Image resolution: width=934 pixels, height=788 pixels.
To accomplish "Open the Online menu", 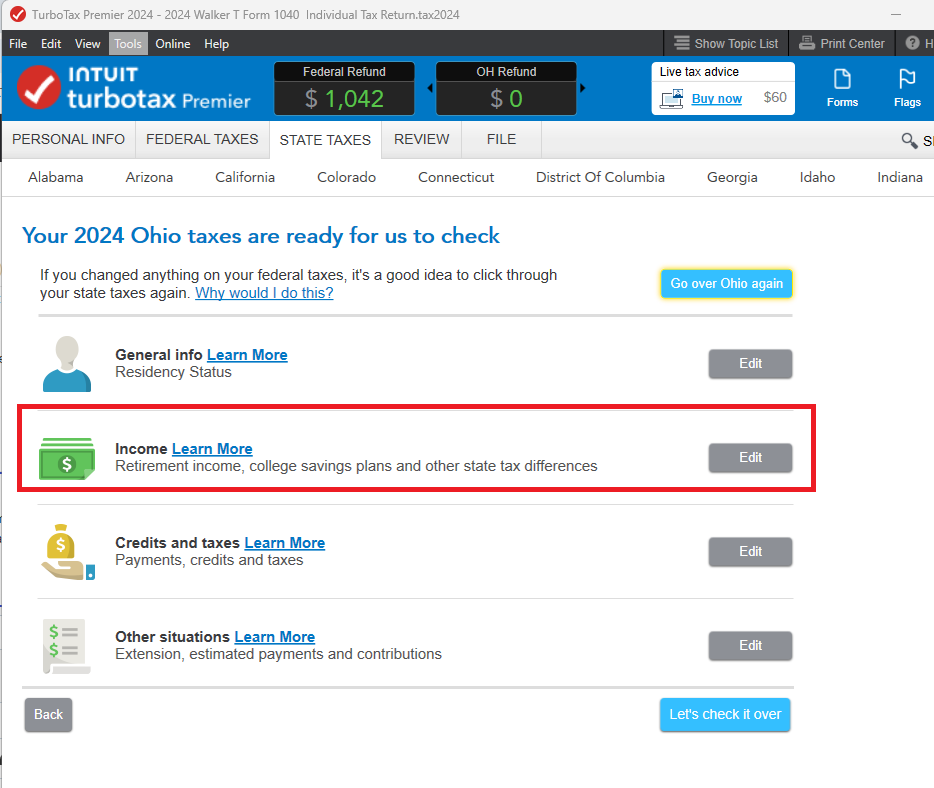I will (x=173, y=43).
